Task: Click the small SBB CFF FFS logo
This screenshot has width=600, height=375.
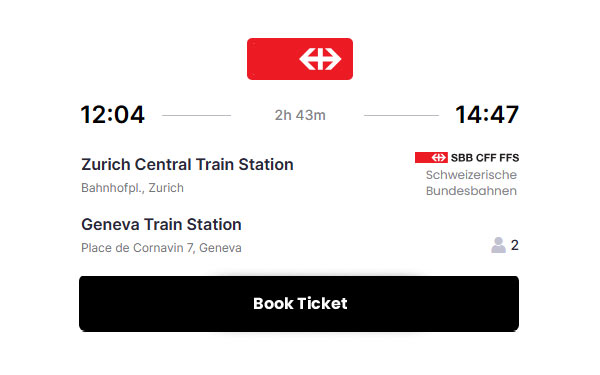Action: click(x=467, y=157)
